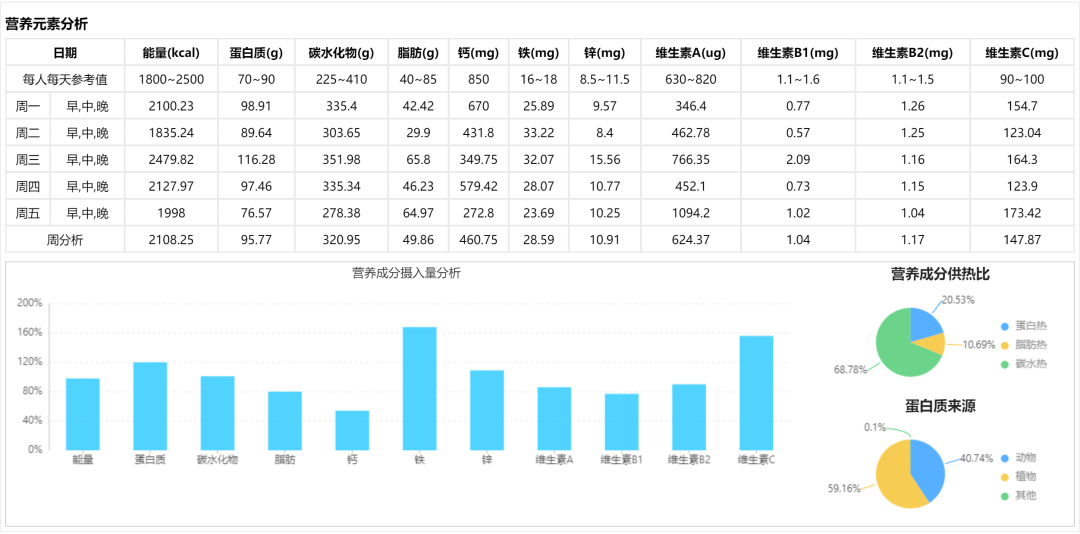This screenshot has height=534, width=1080.
Task: Click the 116.28 protein cell
Action: (x=256, y=160)
